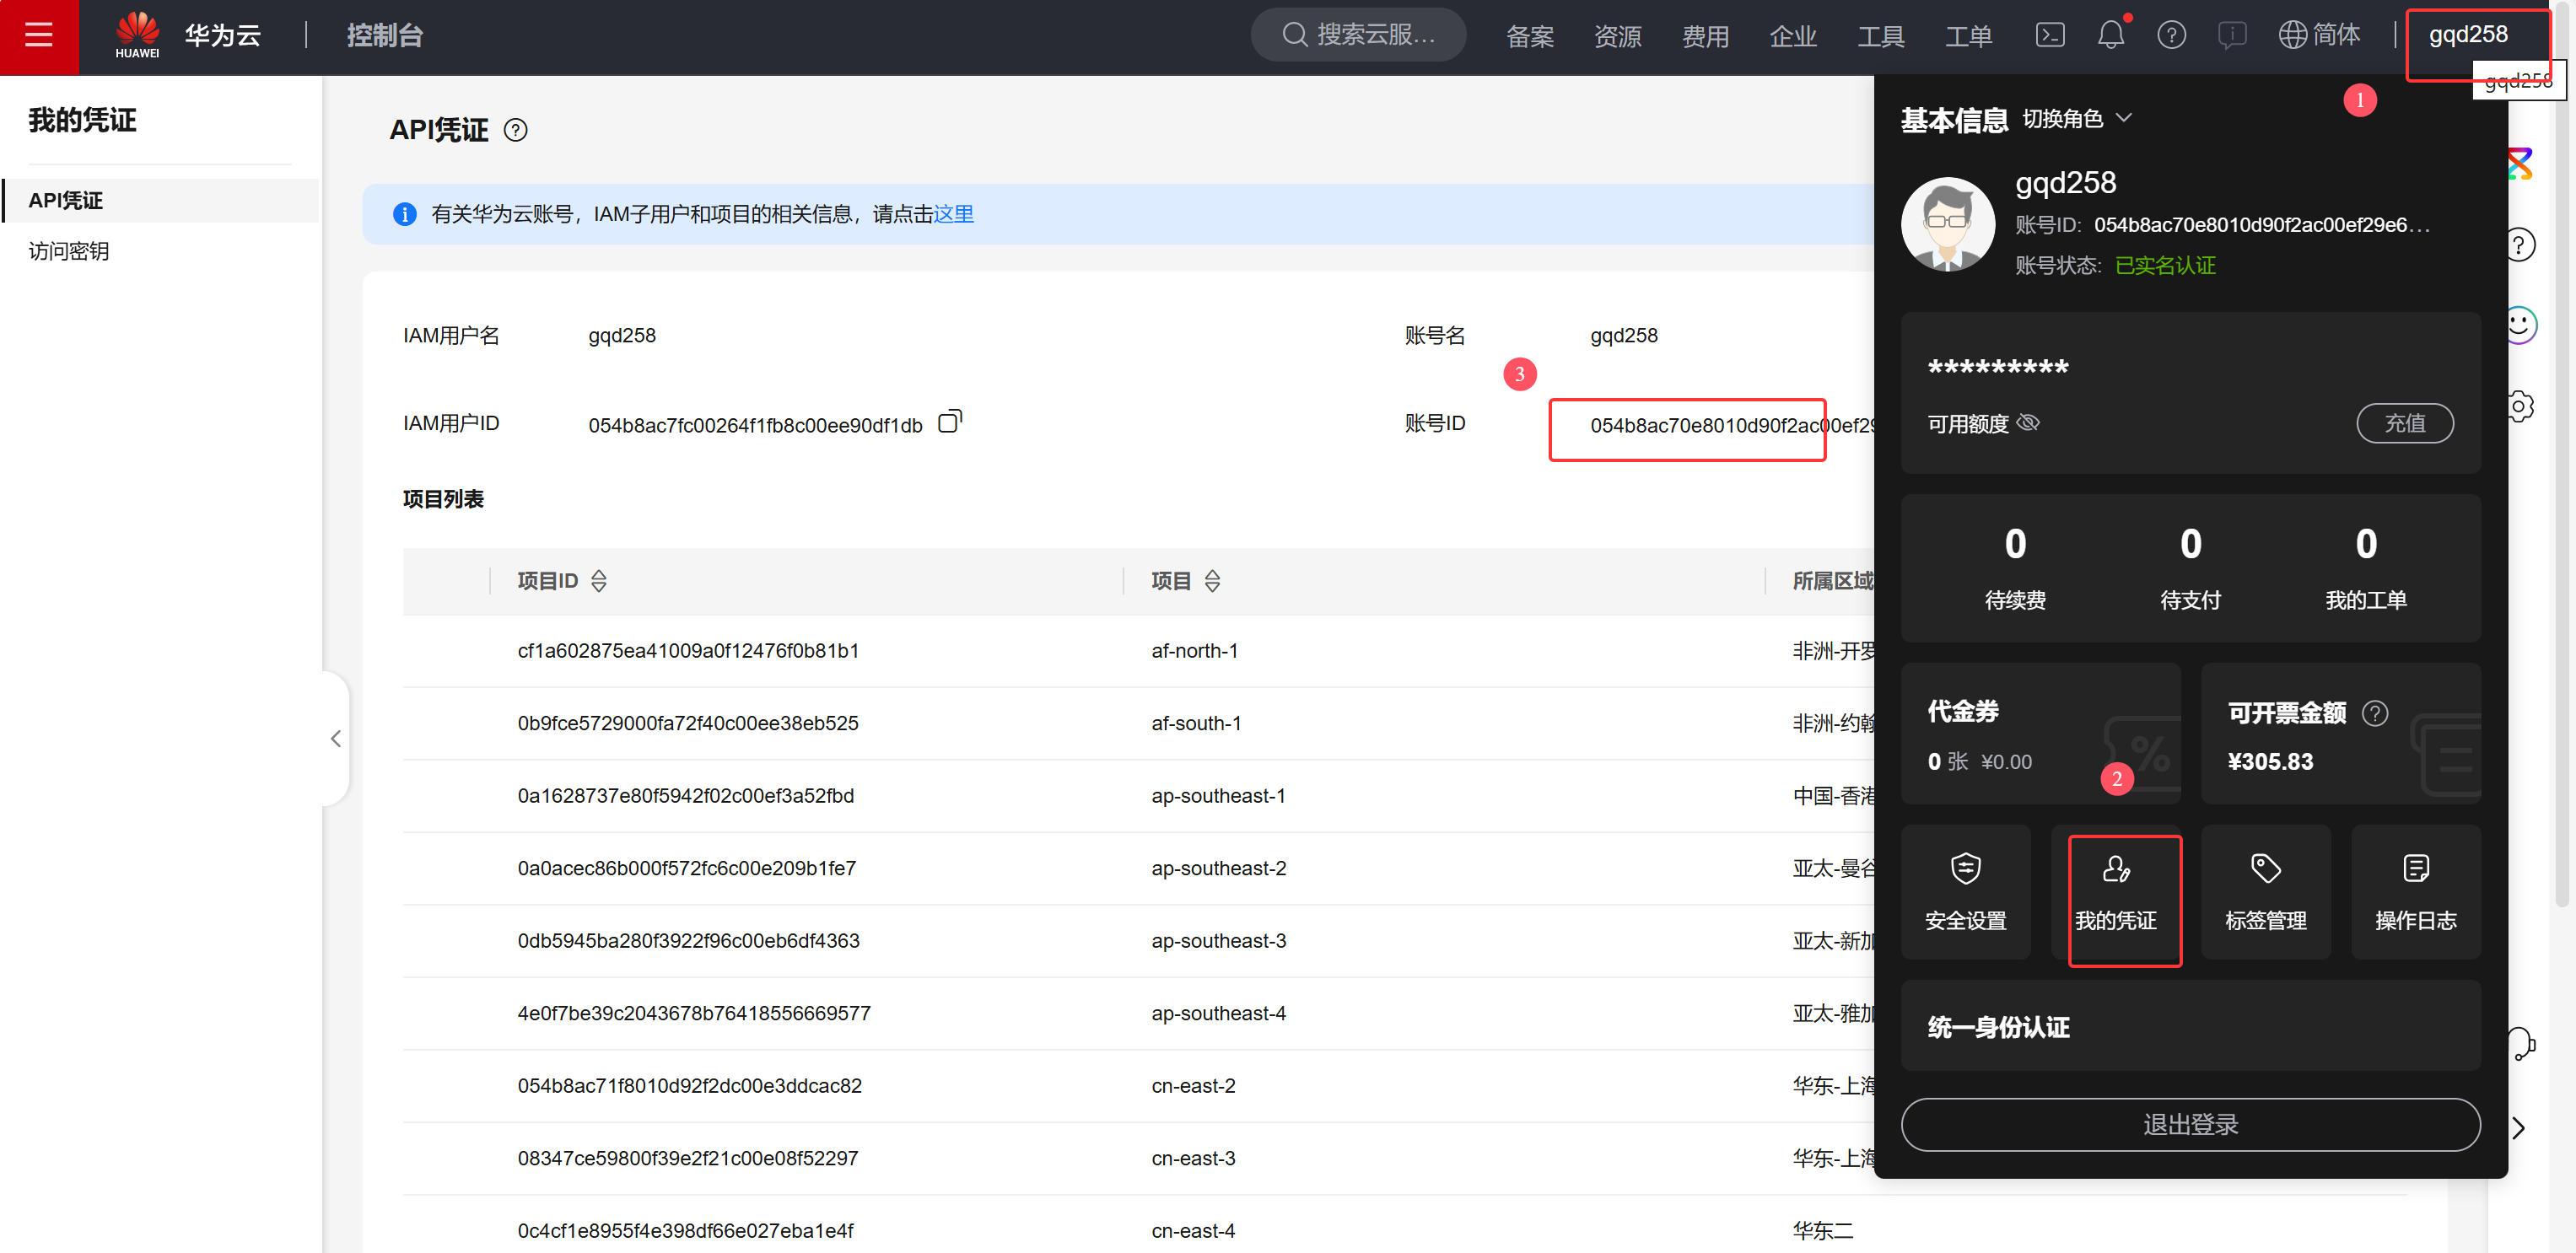Copy the IAM用户ID value
Image resolution: width=2576 pixels, height=1253 pixels.
[x=950, y=422]
